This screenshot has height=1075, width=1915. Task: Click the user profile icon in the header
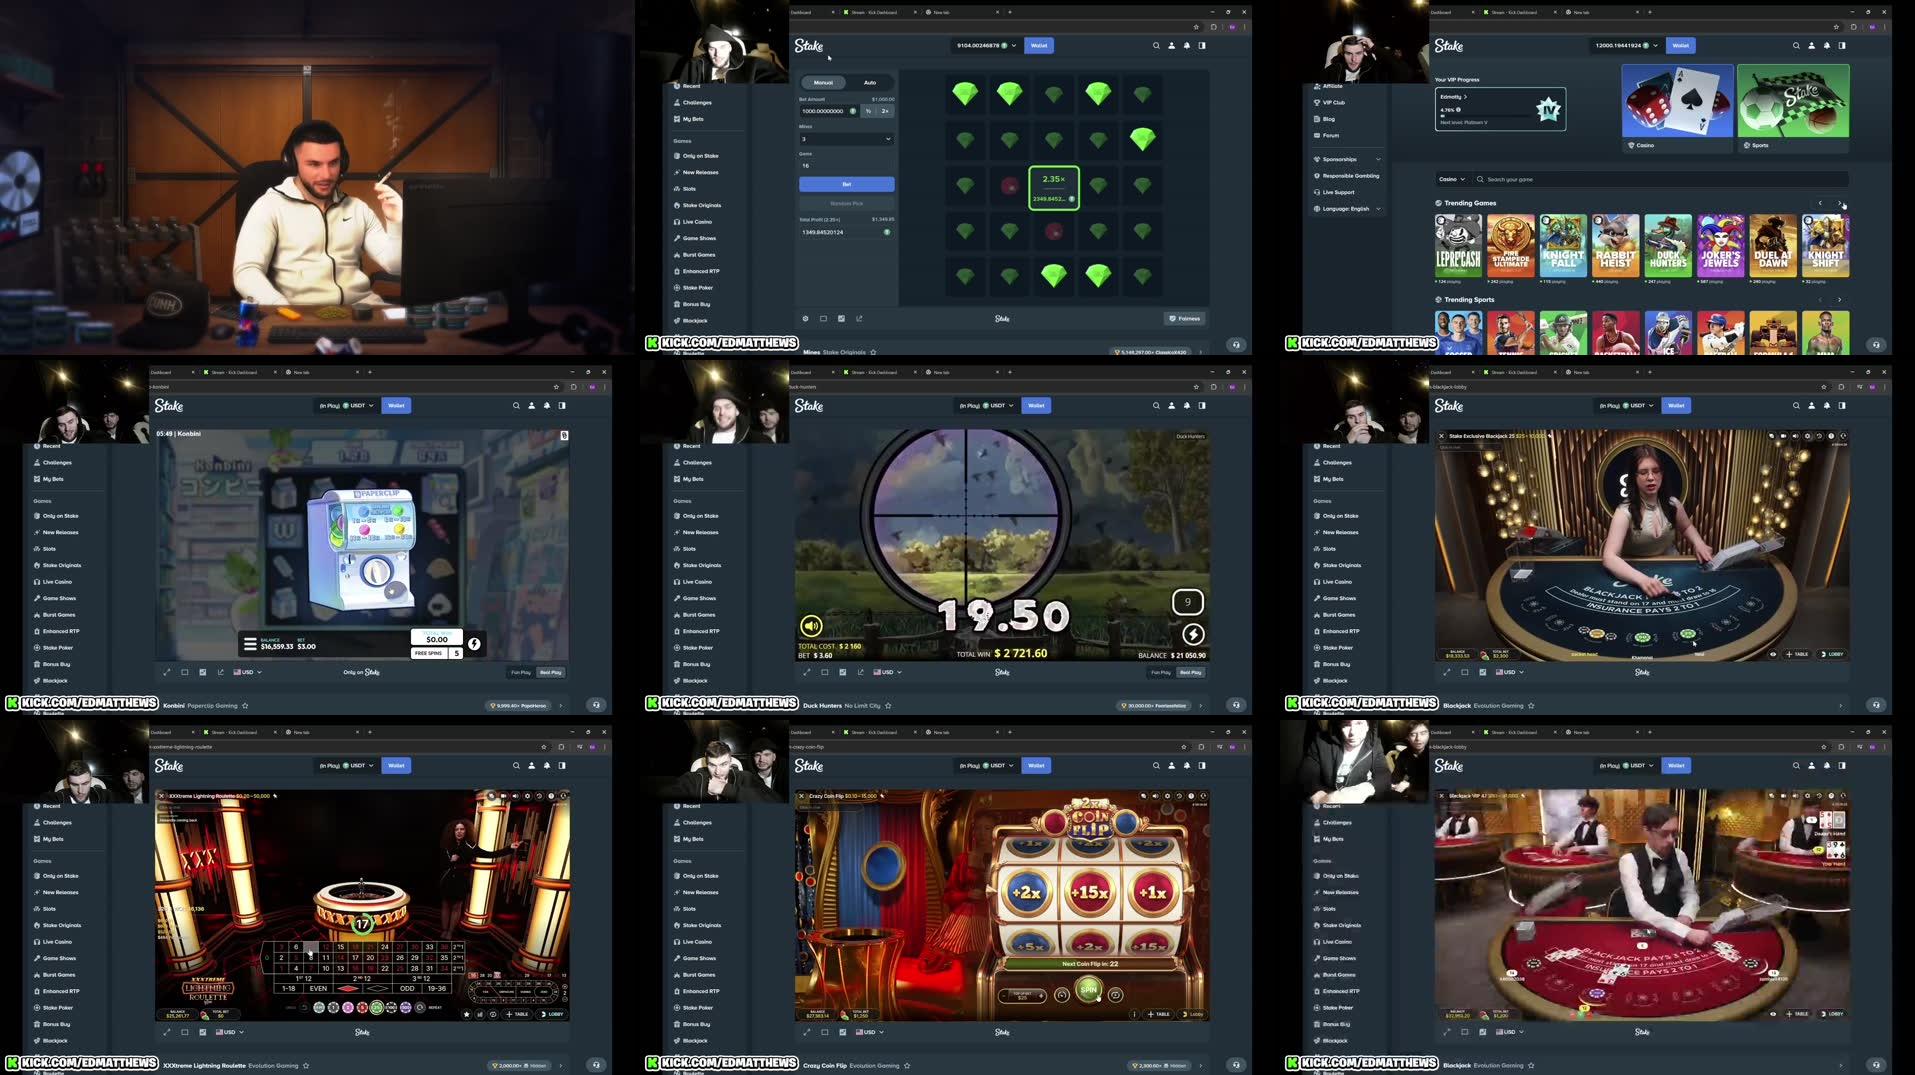coord(1171,45)
